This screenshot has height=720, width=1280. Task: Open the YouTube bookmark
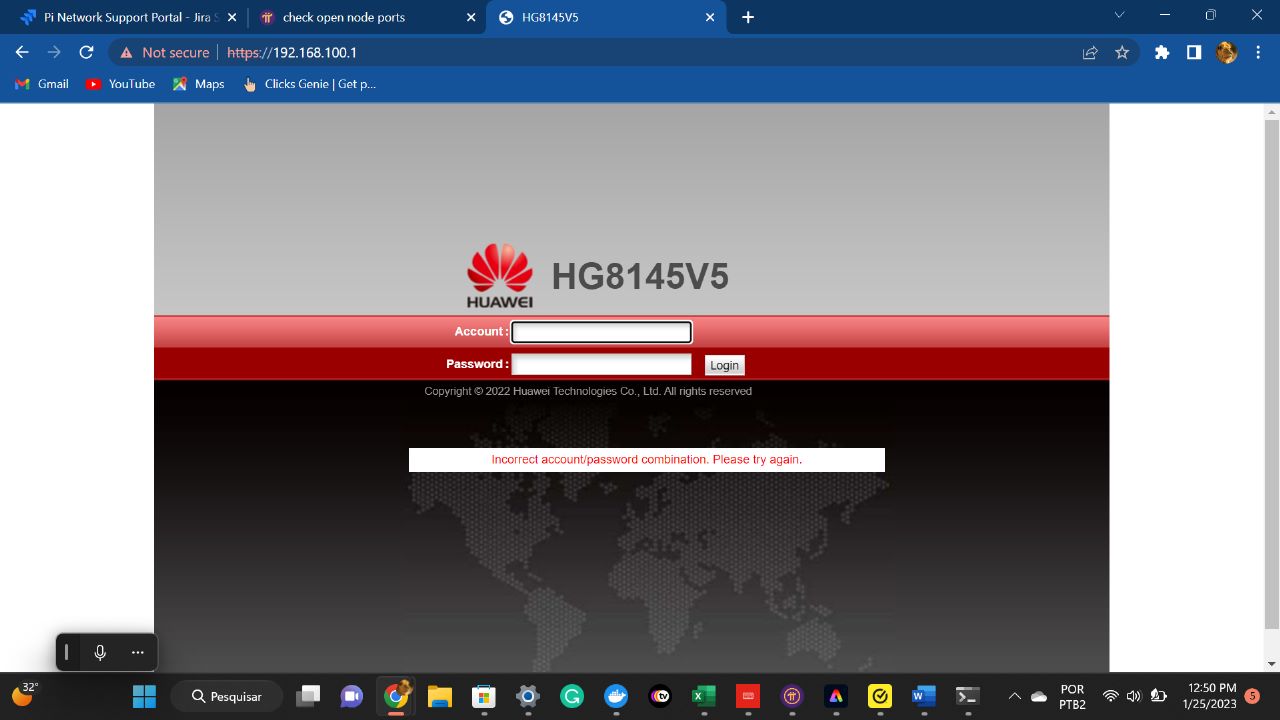120,84
